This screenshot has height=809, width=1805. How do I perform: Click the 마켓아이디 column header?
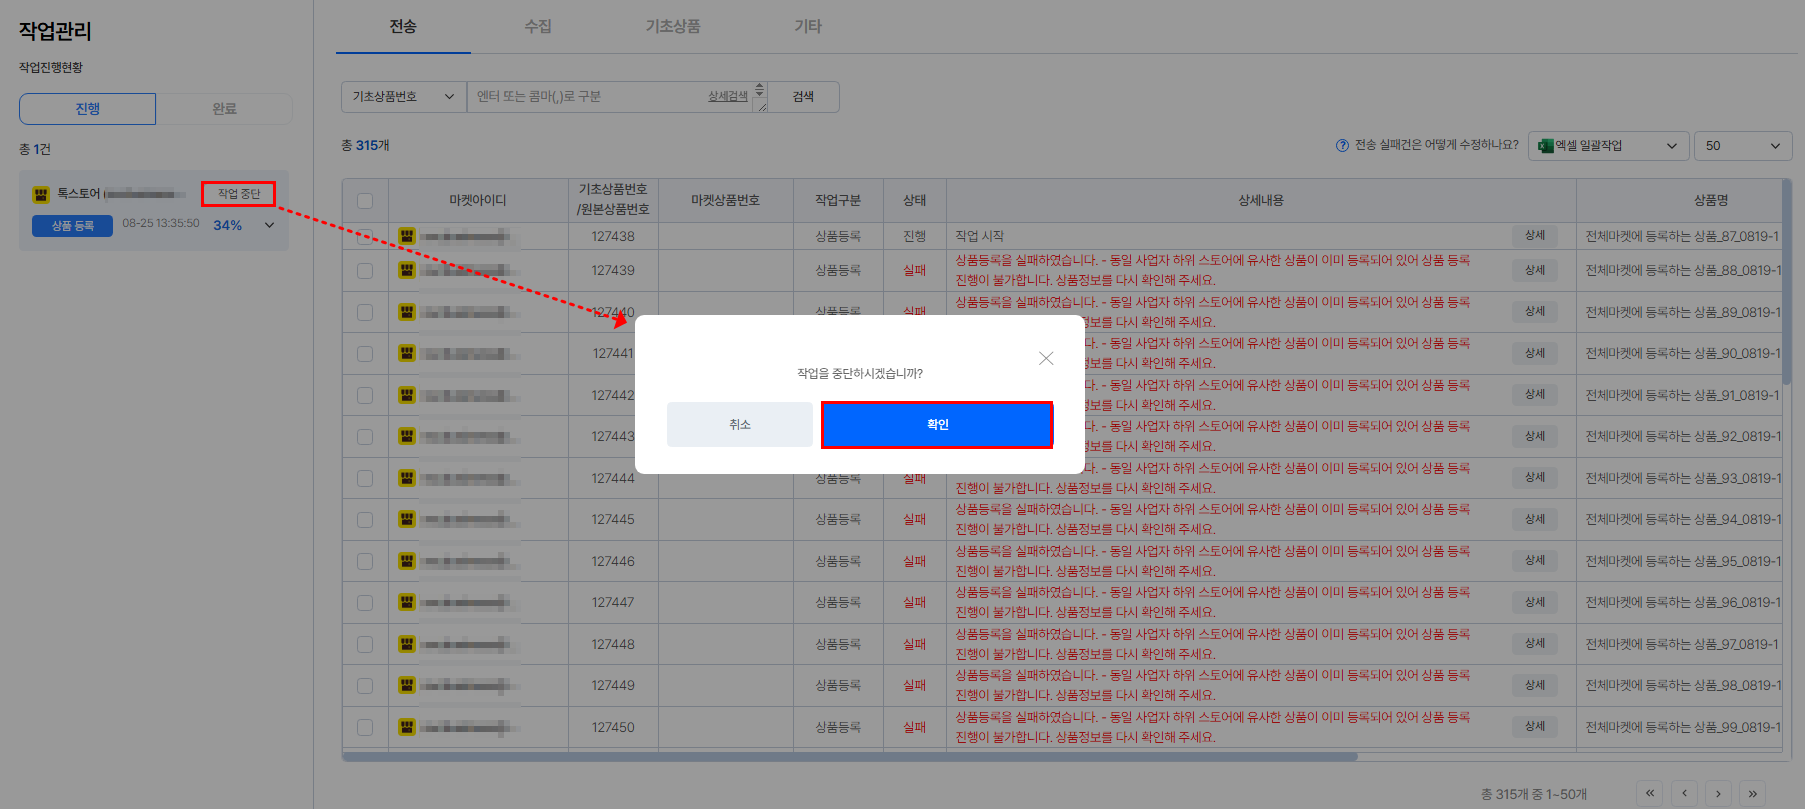click(x=478, y=201)
